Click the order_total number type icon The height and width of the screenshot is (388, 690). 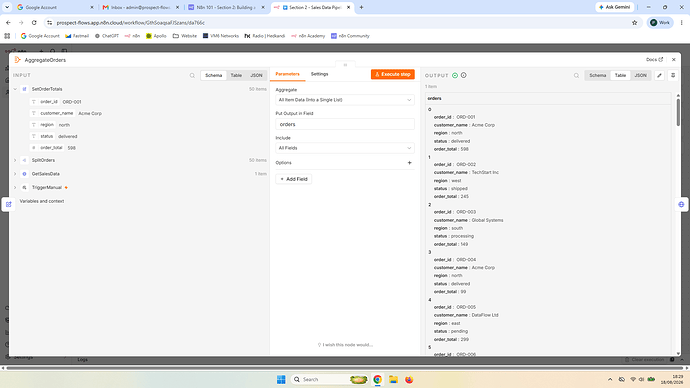click(33, 148)
